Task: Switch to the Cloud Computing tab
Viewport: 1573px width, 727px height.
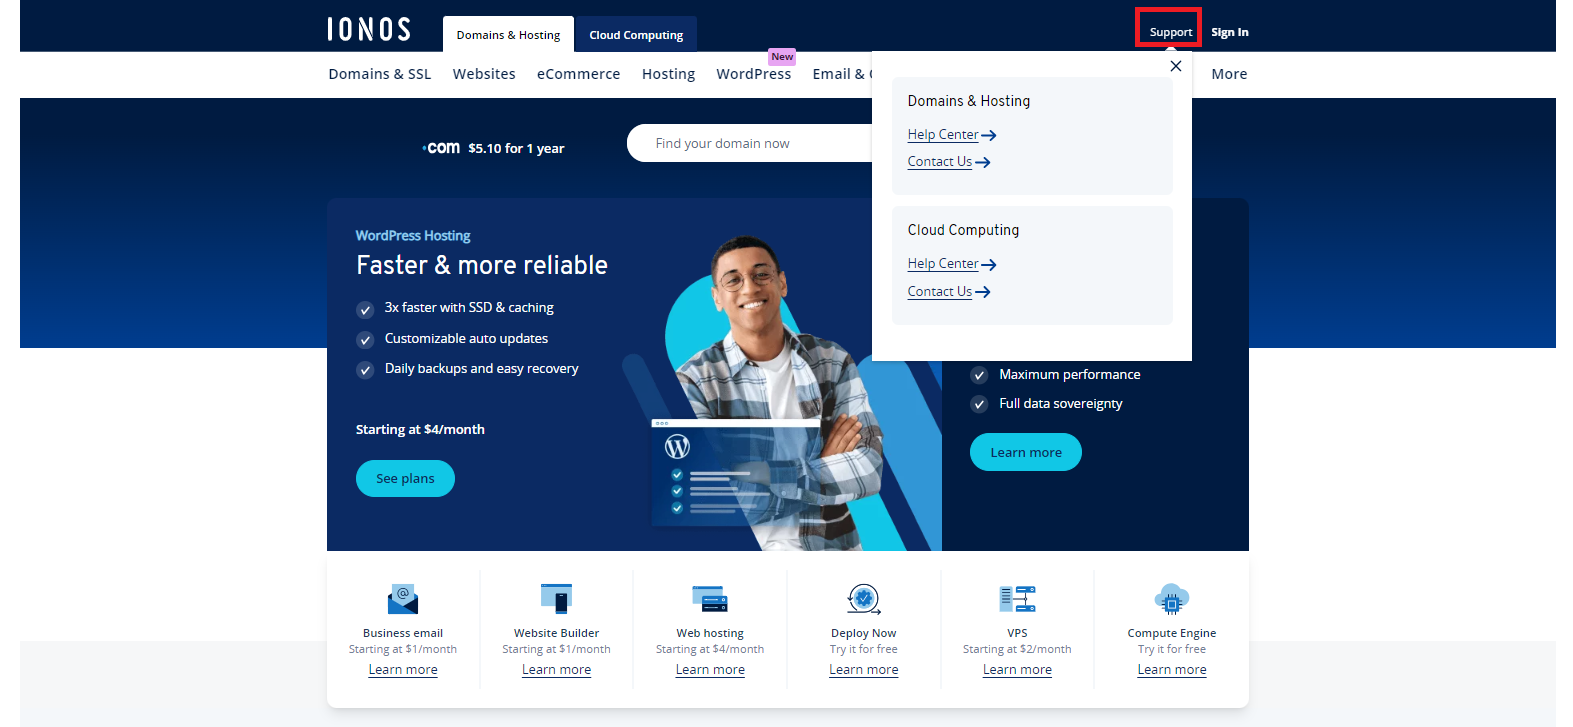Action: click(x=636, y=34)
